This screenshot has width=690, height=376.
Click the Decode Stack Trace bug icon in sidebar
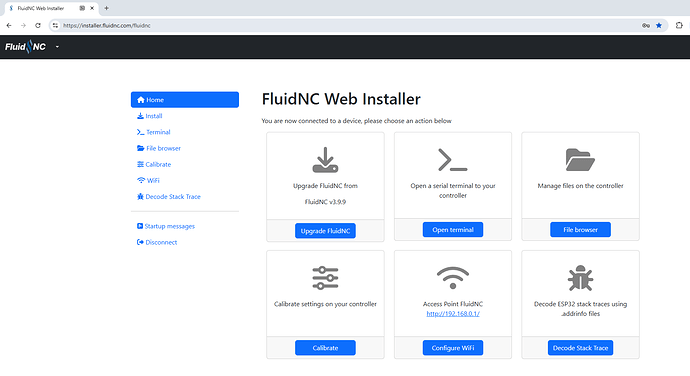pyautogui.click(x=140, y=197)
